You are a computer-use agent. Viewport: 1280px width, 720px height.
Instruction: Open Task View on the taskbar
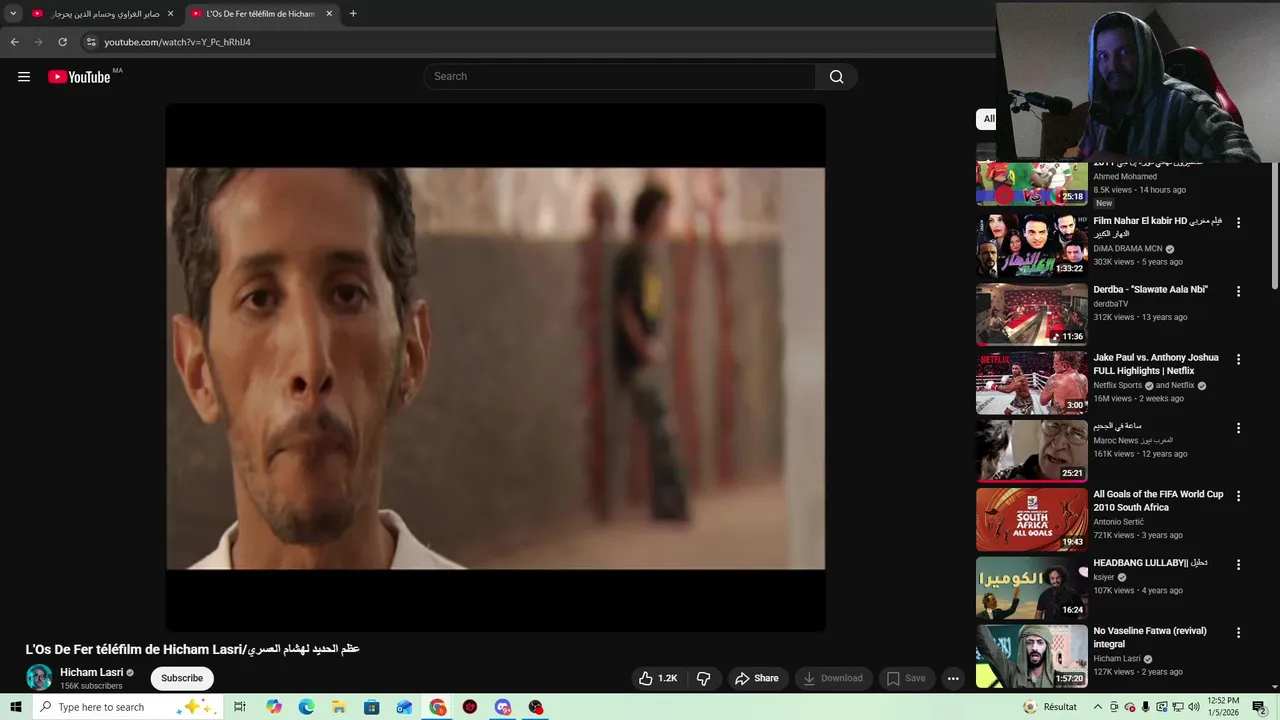tap(240, 707)
